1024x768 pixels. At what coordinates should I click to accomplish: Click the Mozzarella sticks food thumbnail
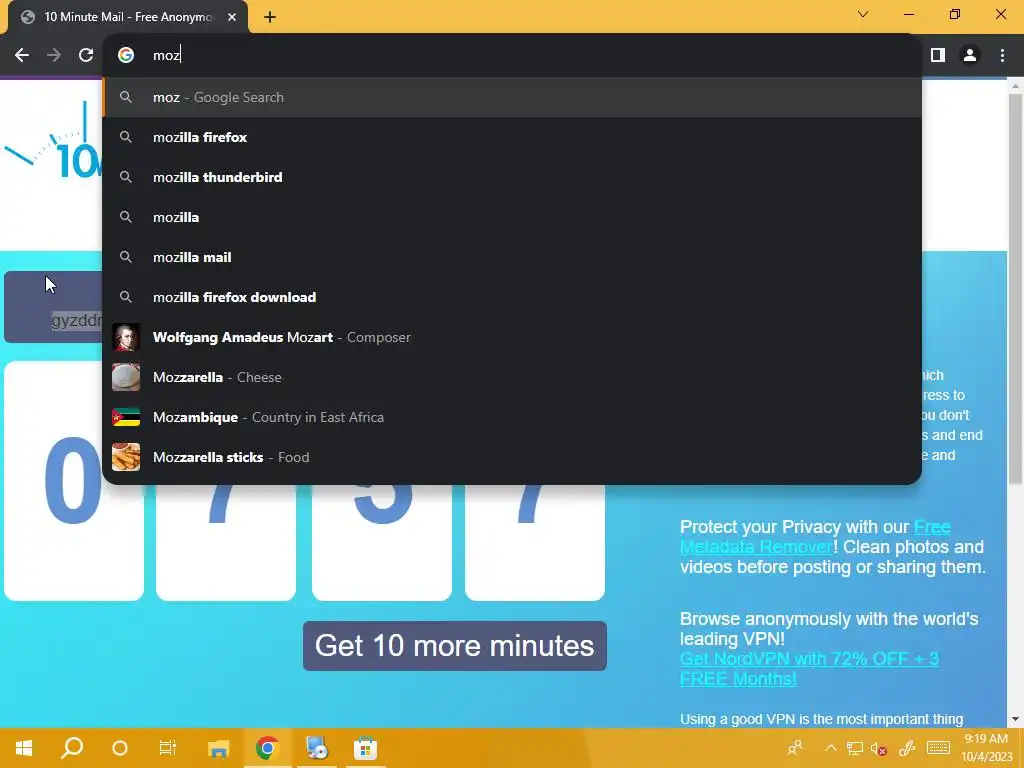click(126, 457)
